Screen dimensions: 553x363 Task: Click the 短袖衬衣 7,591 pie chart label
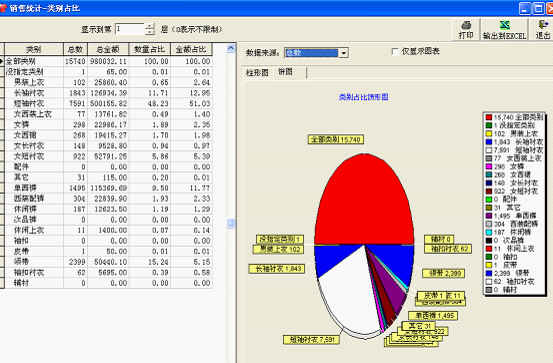[x=311, y=340]
